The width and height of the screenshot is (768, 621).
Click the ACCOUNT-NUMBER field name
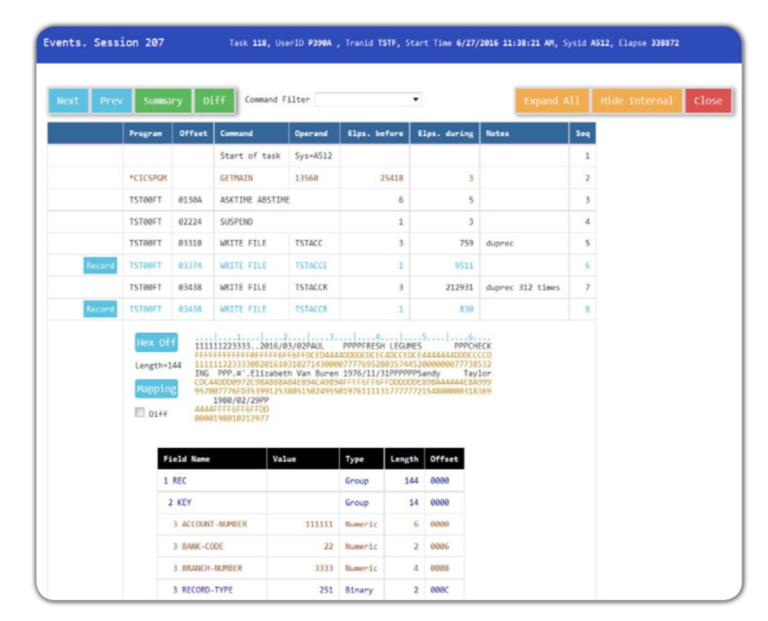[214, 524]
